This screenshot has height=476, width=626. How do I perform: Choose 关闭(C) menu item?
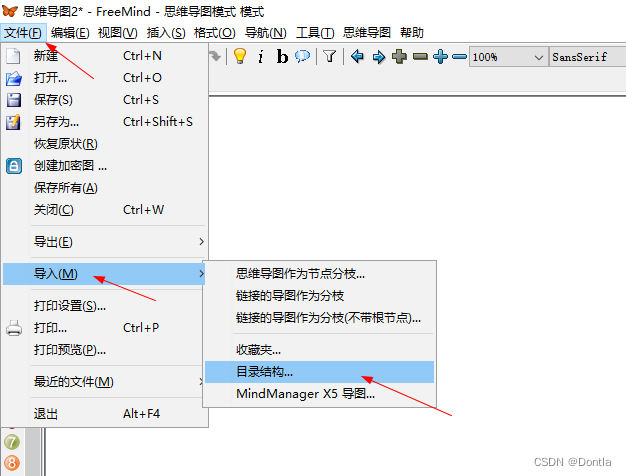click(x=104, y=210)
